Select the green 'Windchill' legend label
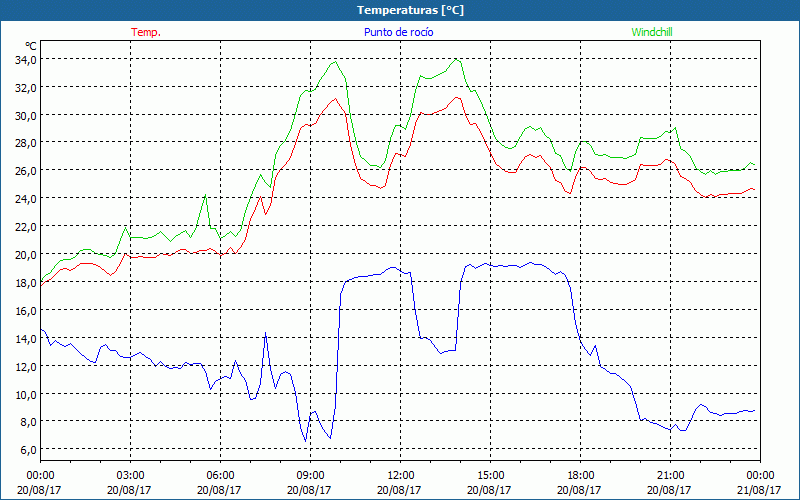This screenshot has height=500, width=800. click(652, 32)
